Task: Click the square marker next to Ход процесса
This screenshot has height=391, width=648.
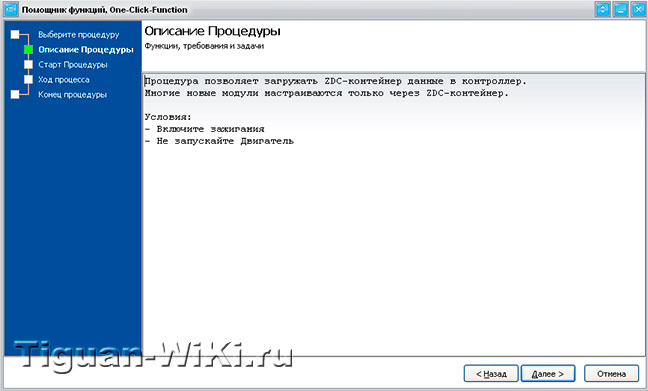Action: tap(29, 79)
